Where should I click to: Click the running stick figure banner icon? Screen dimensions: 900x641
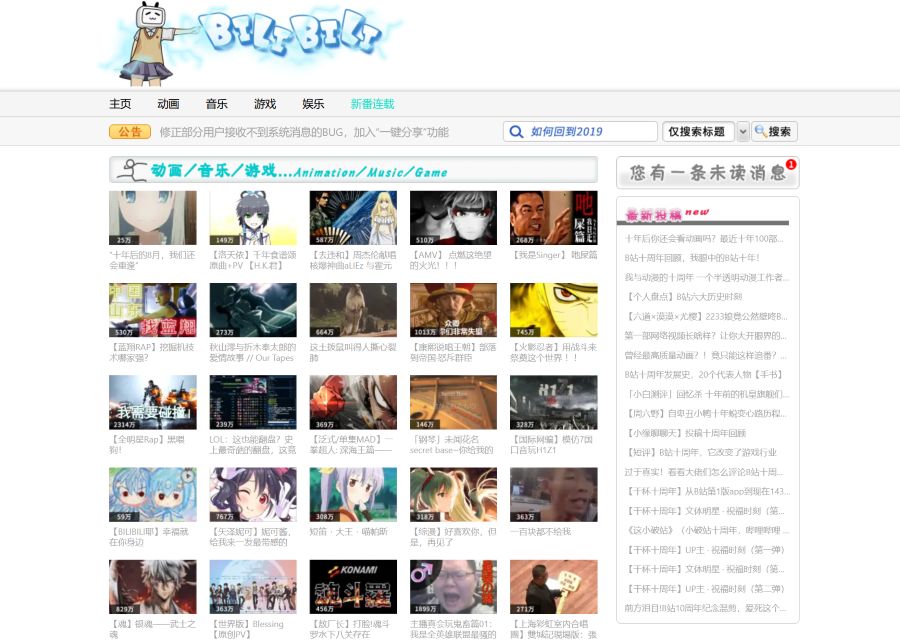click(x=129, y=170)
